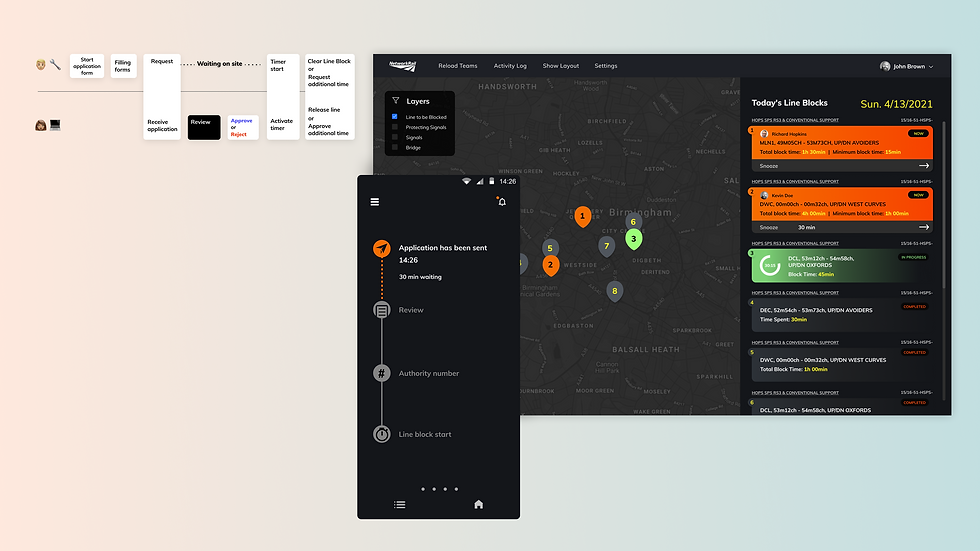Open Activity Log menu item

click(x=510, y=66)
